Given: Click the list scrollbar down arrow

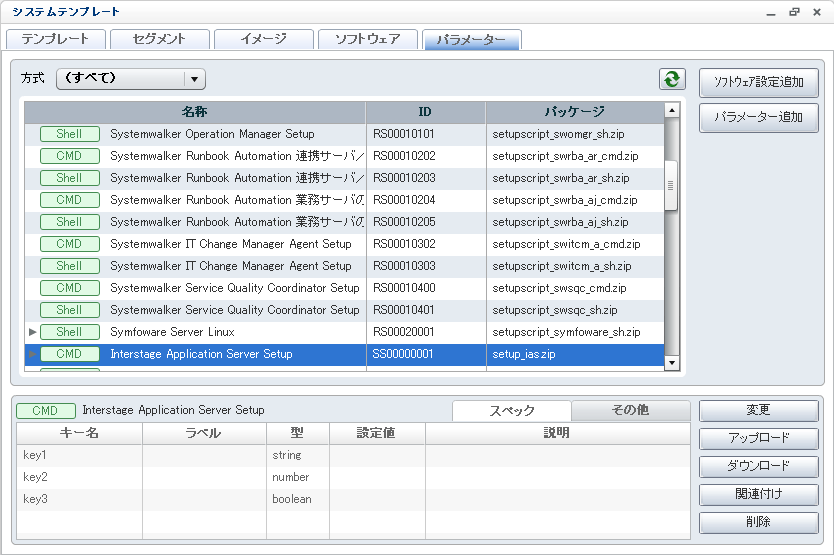Looking at the screenshot, I should pyautogui.click(x=672, y=363).
